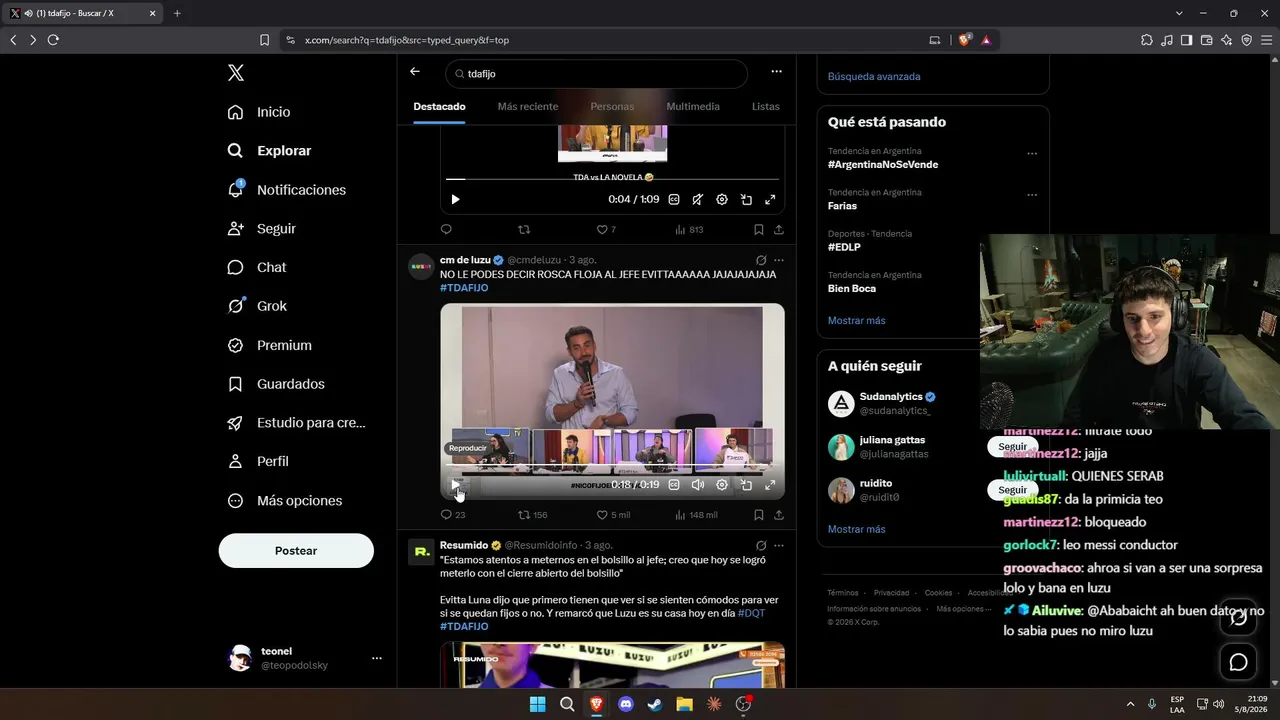Open settings gear on the 1:09 video
The image size is (1280, 720).
tap(722, 200)
